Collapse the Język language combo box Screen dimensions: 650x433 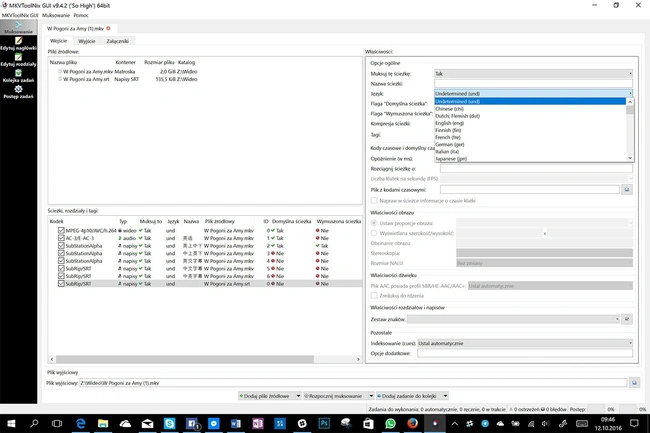(x=533, y=93)
